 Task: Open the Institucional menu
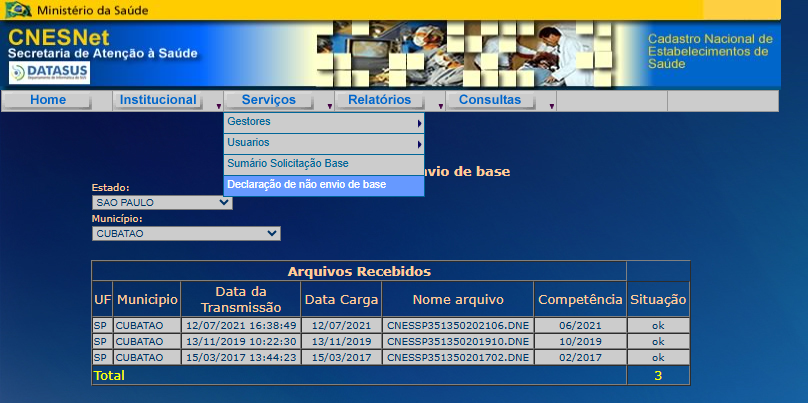[158, 100]
